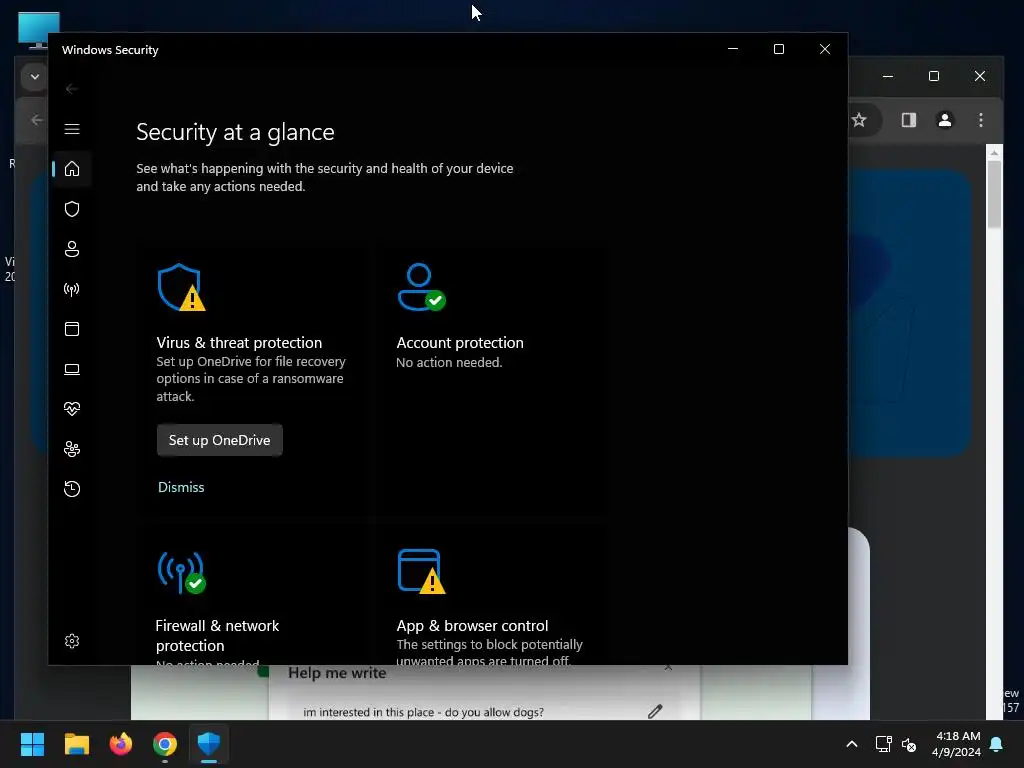Open Windows Security settings gear
Image resolution: width=1024 pixels, height=768 pixels.
click(72, 641)
